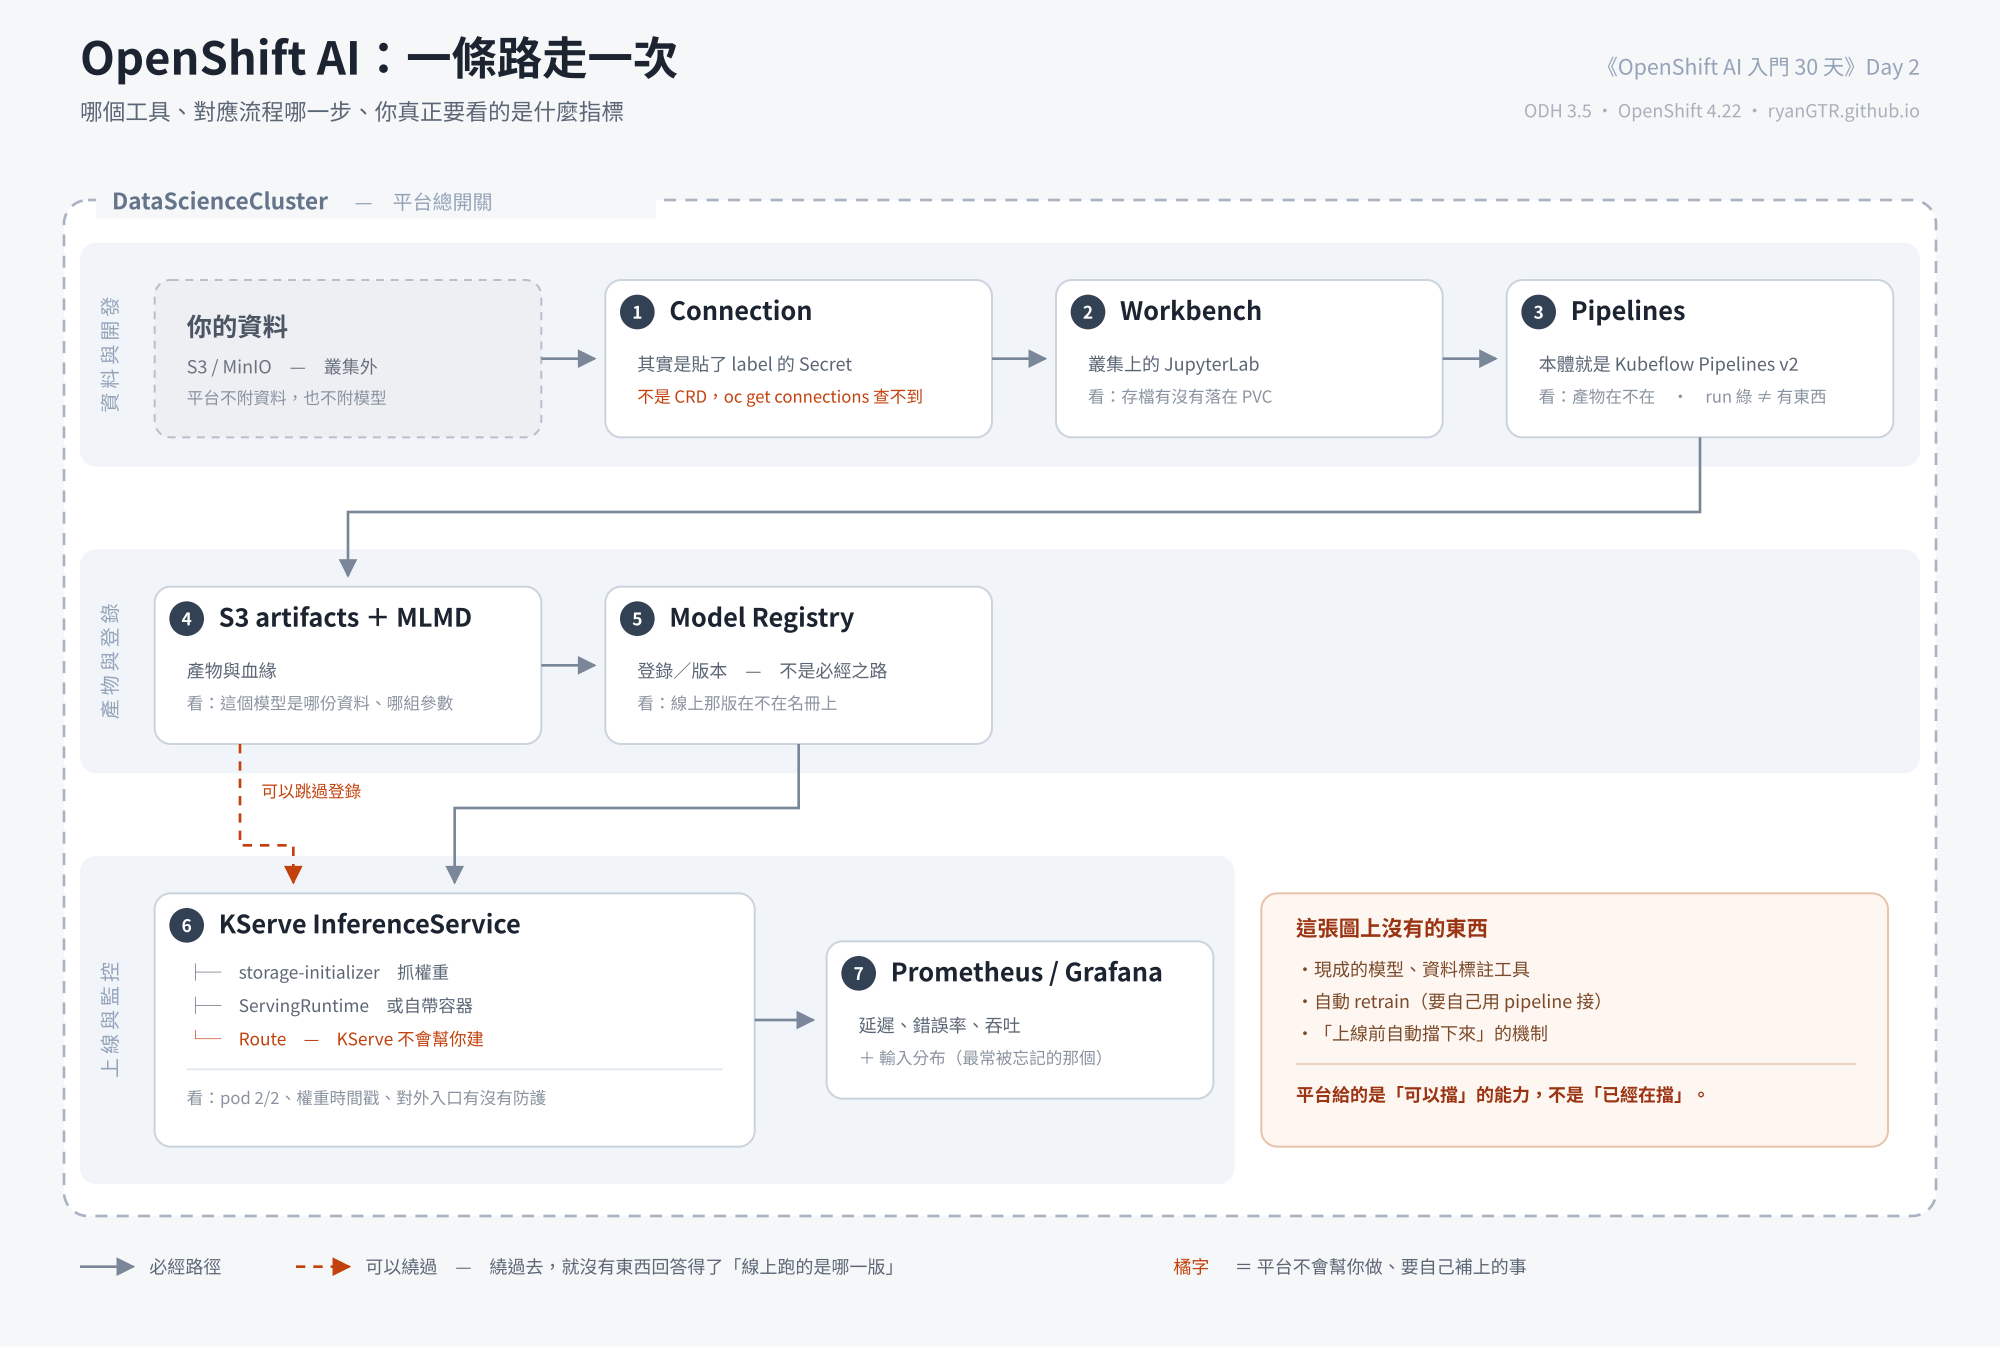2000x1347 pixels.
Task: Click '叢集上的 JupyterLab' text
Action: pyautogui.click(x=1173, y=364)
